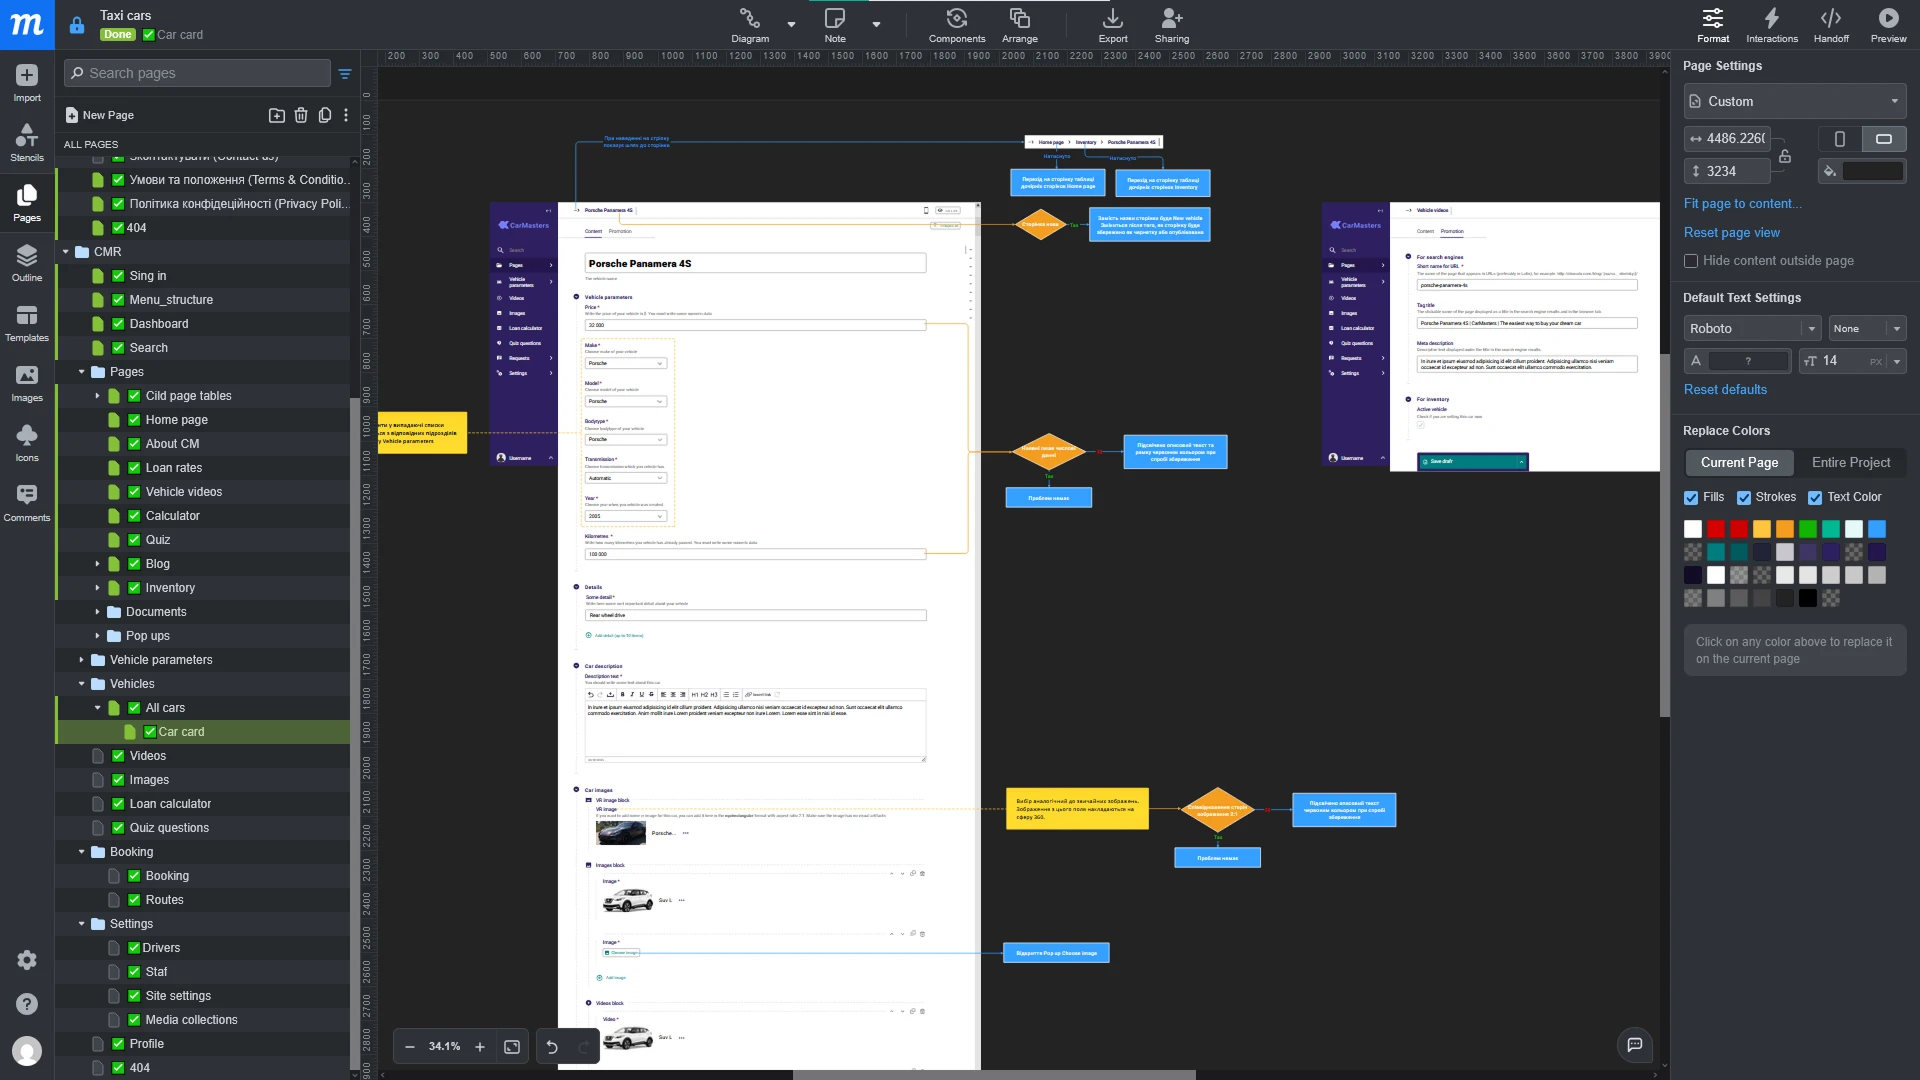Select the green swatch in Replace Colors
The width and height of the screenshot is (1920, 1080).
click(x=1808, y=528)
